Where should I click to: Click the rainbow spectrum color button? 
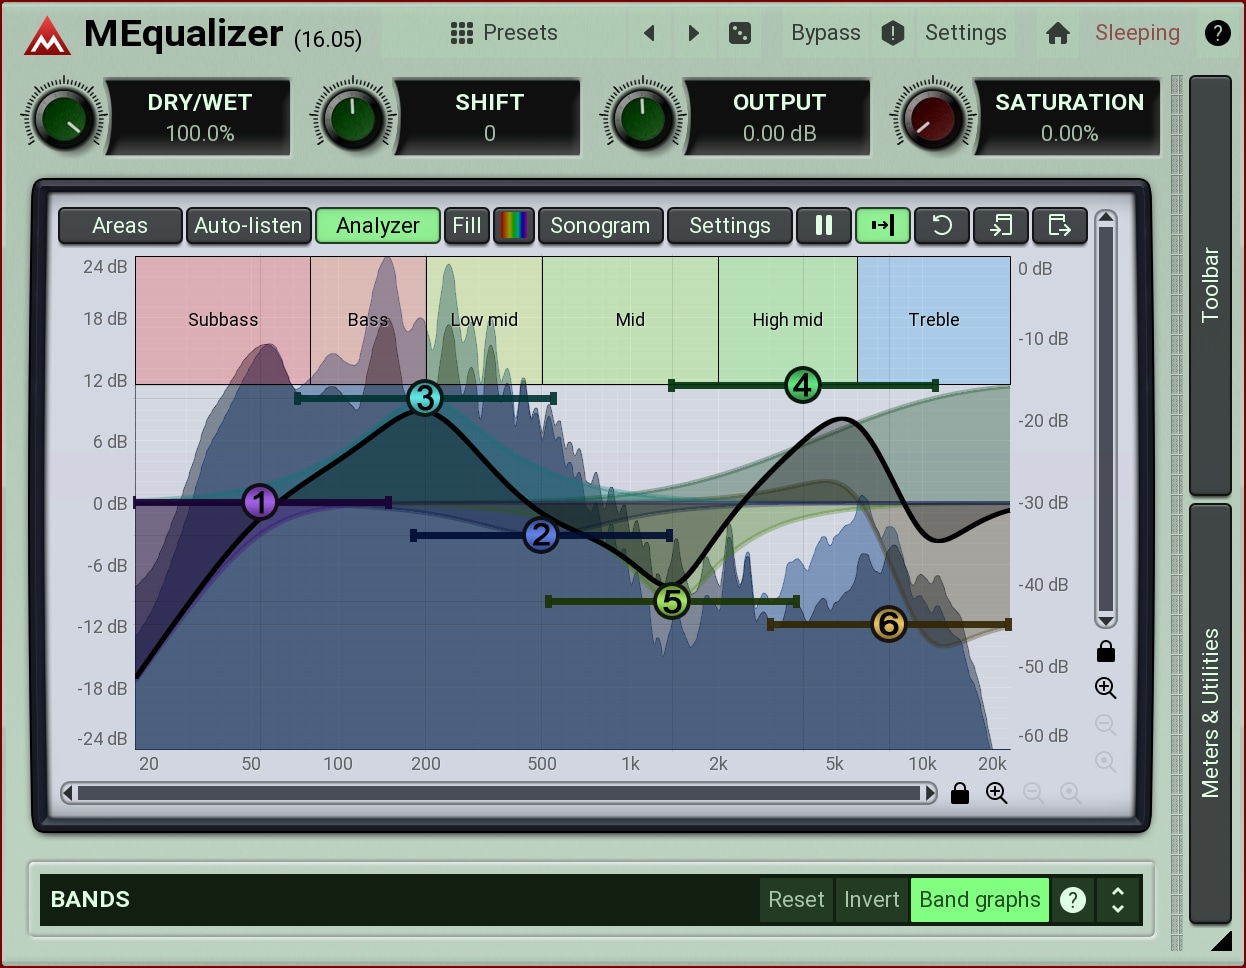pos(514,226)
